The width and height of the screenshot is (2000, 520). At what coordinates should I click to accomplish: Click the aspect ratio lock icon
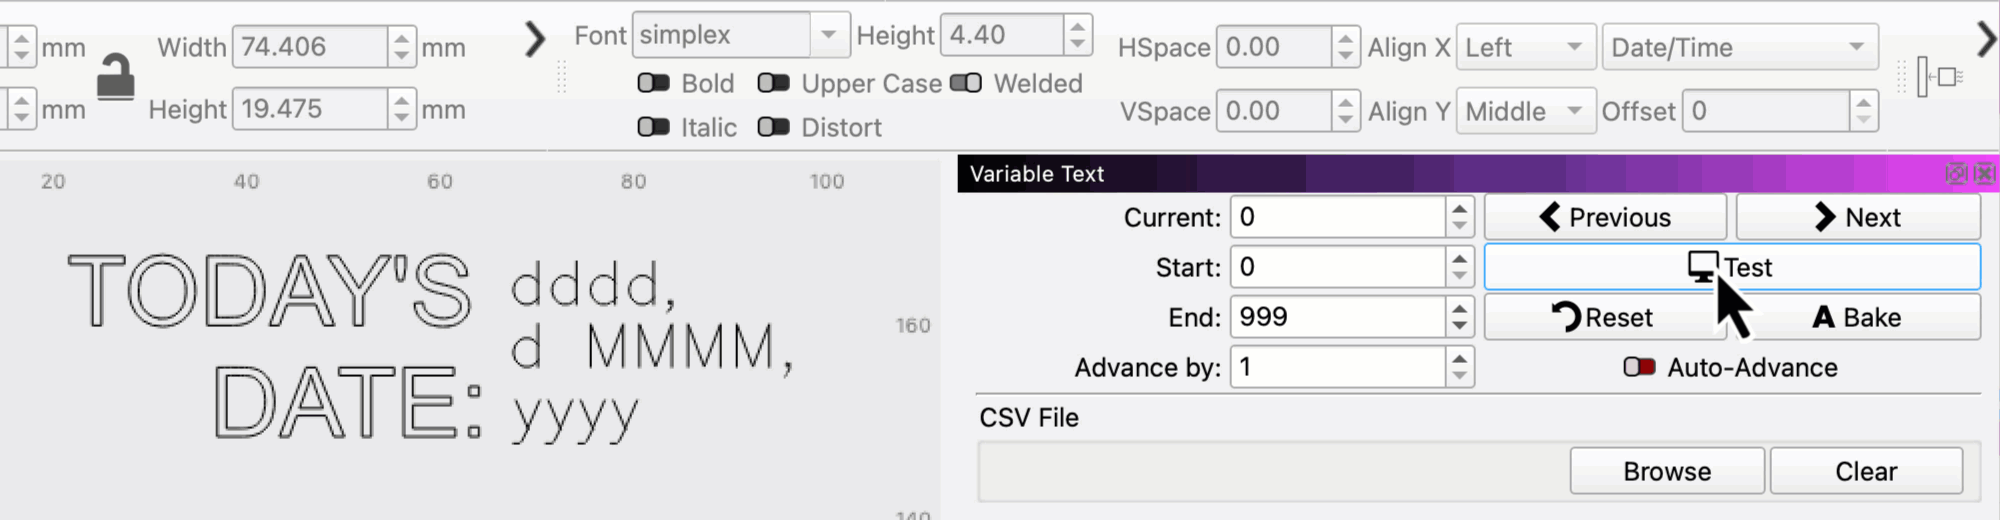coord(115,77)
